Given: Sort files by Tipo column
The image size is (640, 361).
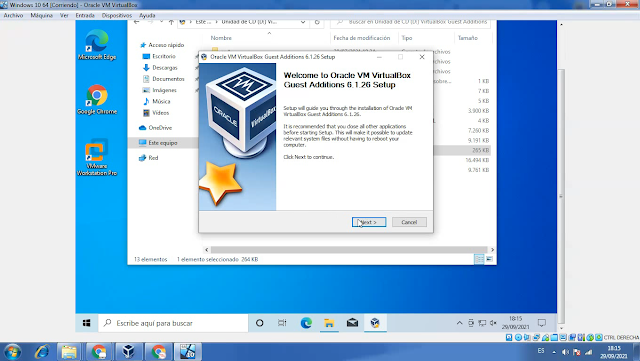Looking at the screenshot, I should click(x=407, y=38).
